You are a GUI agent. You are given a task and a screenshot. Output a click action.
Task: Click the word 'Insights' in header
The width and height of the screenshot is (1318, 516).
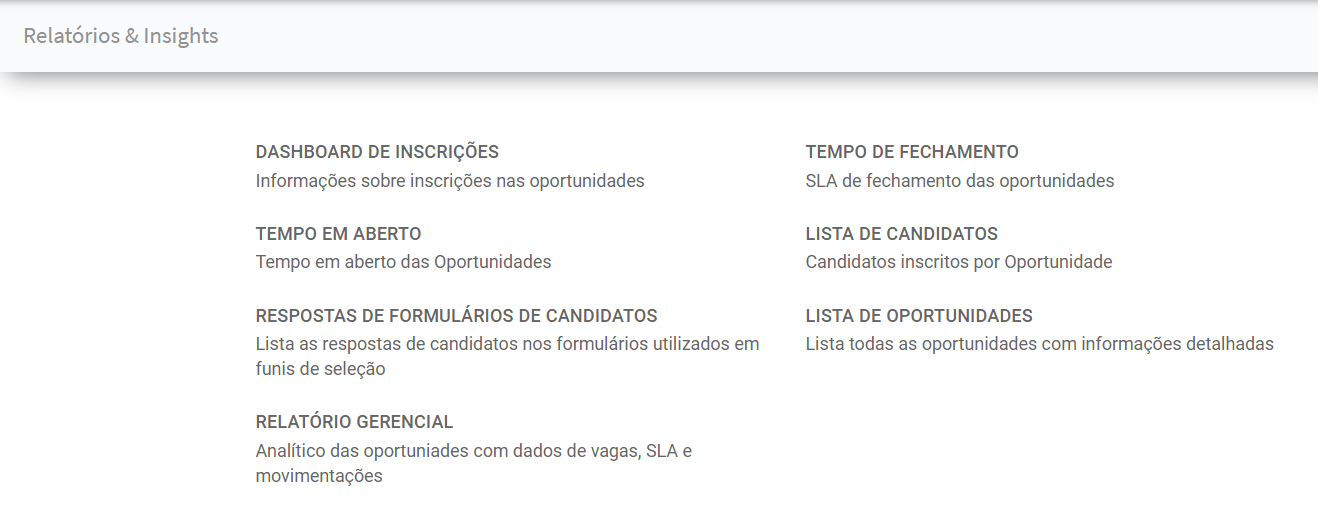click(x=181, y=36)
